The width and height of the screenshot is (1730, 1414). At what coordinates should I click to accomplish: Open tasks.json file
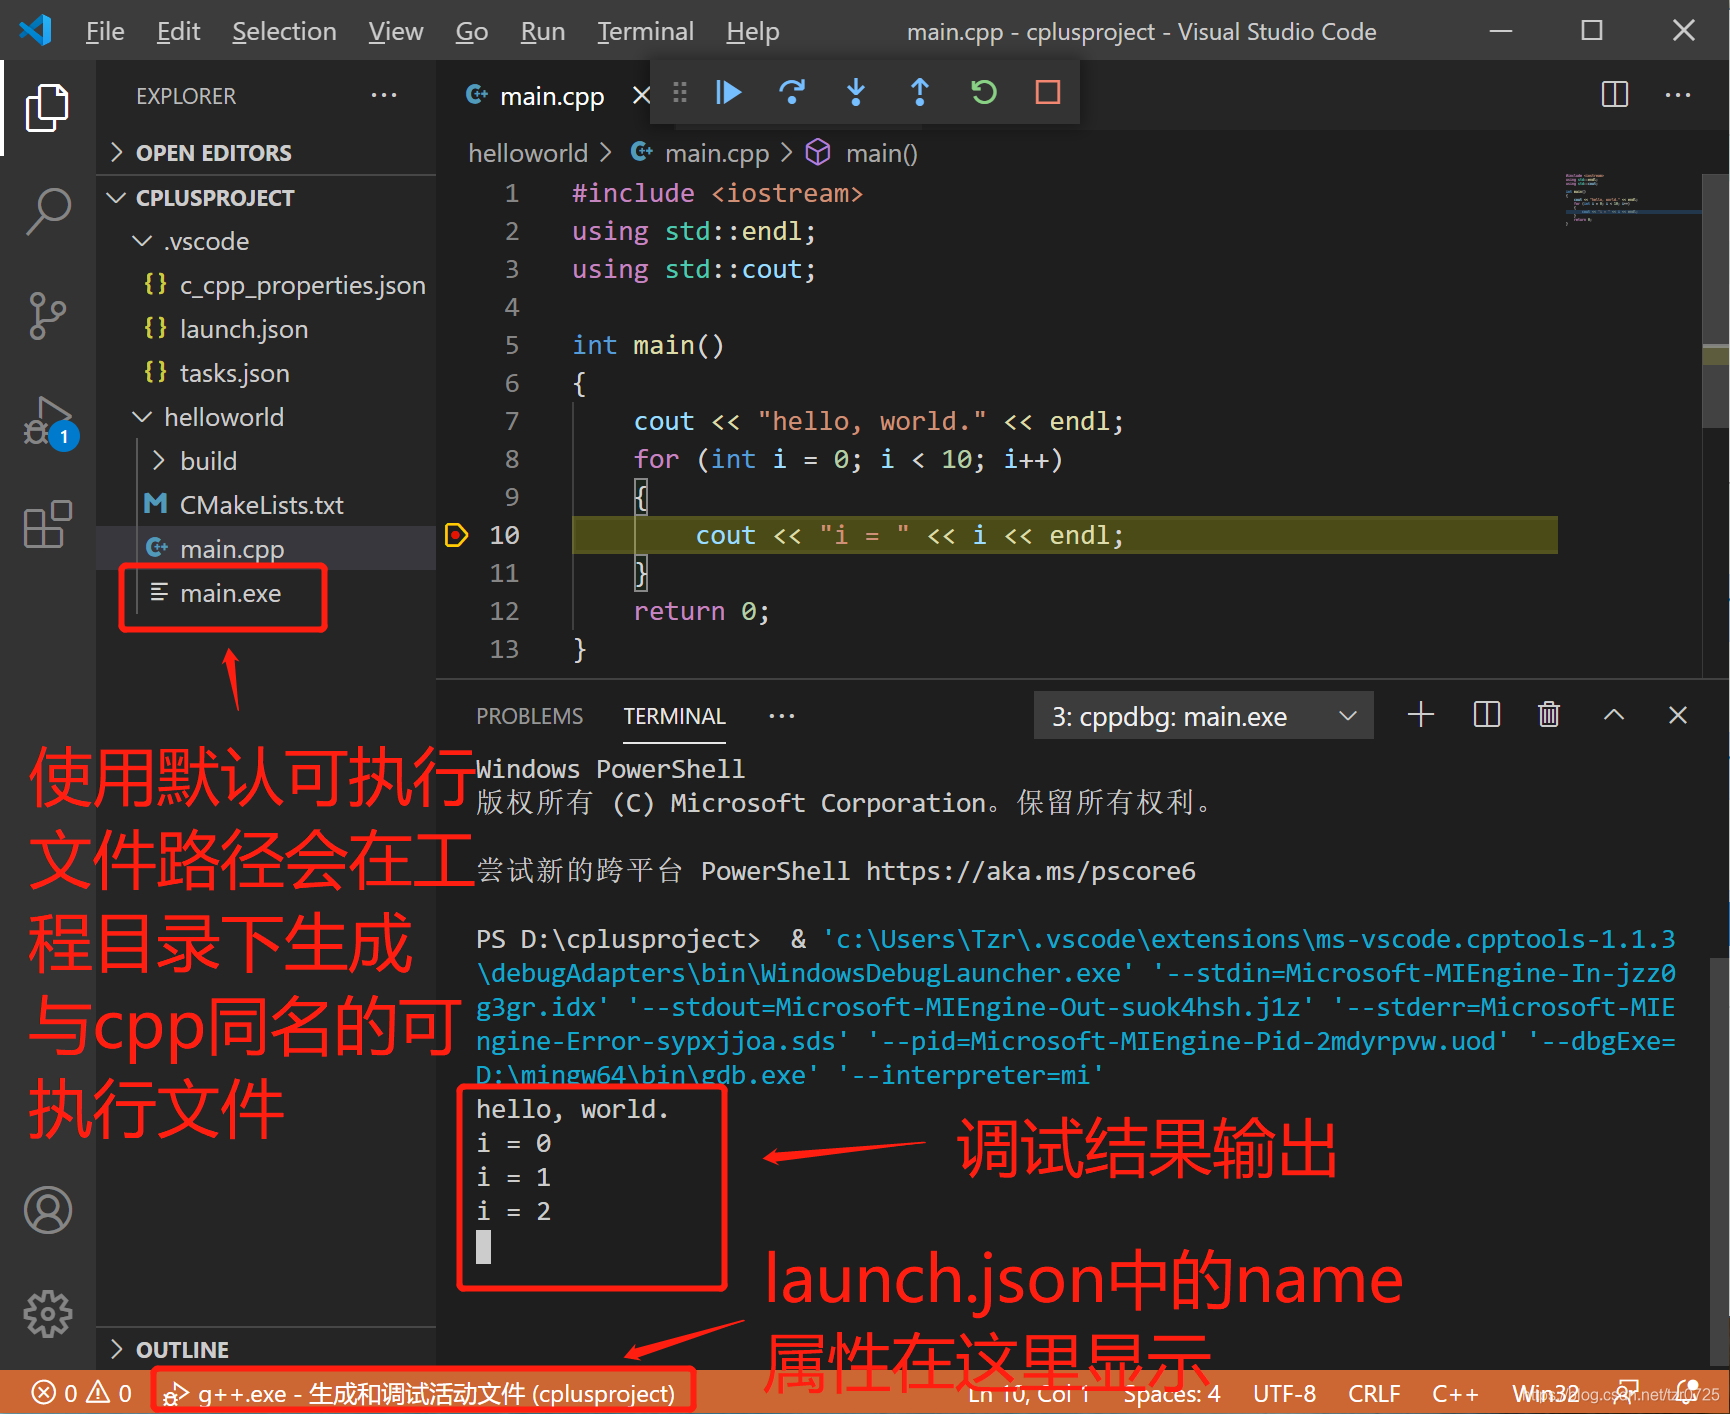266,374
